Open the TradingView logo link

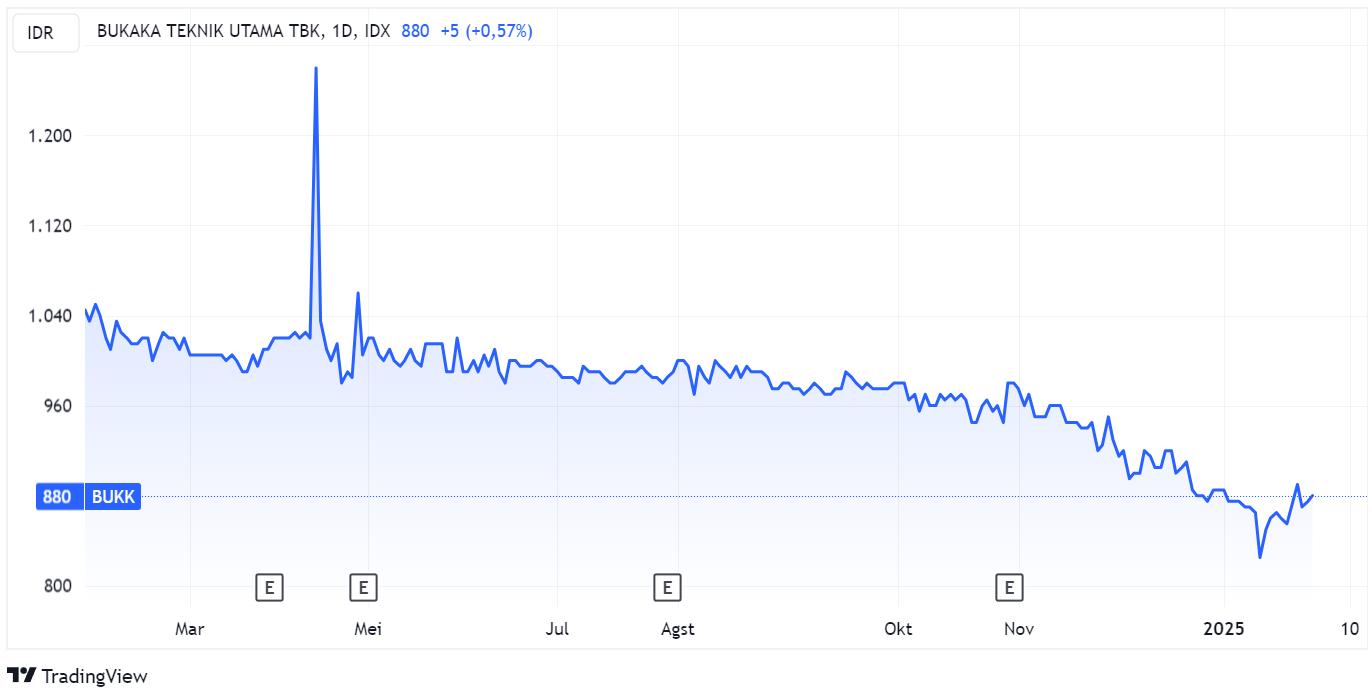click(77, 676)
